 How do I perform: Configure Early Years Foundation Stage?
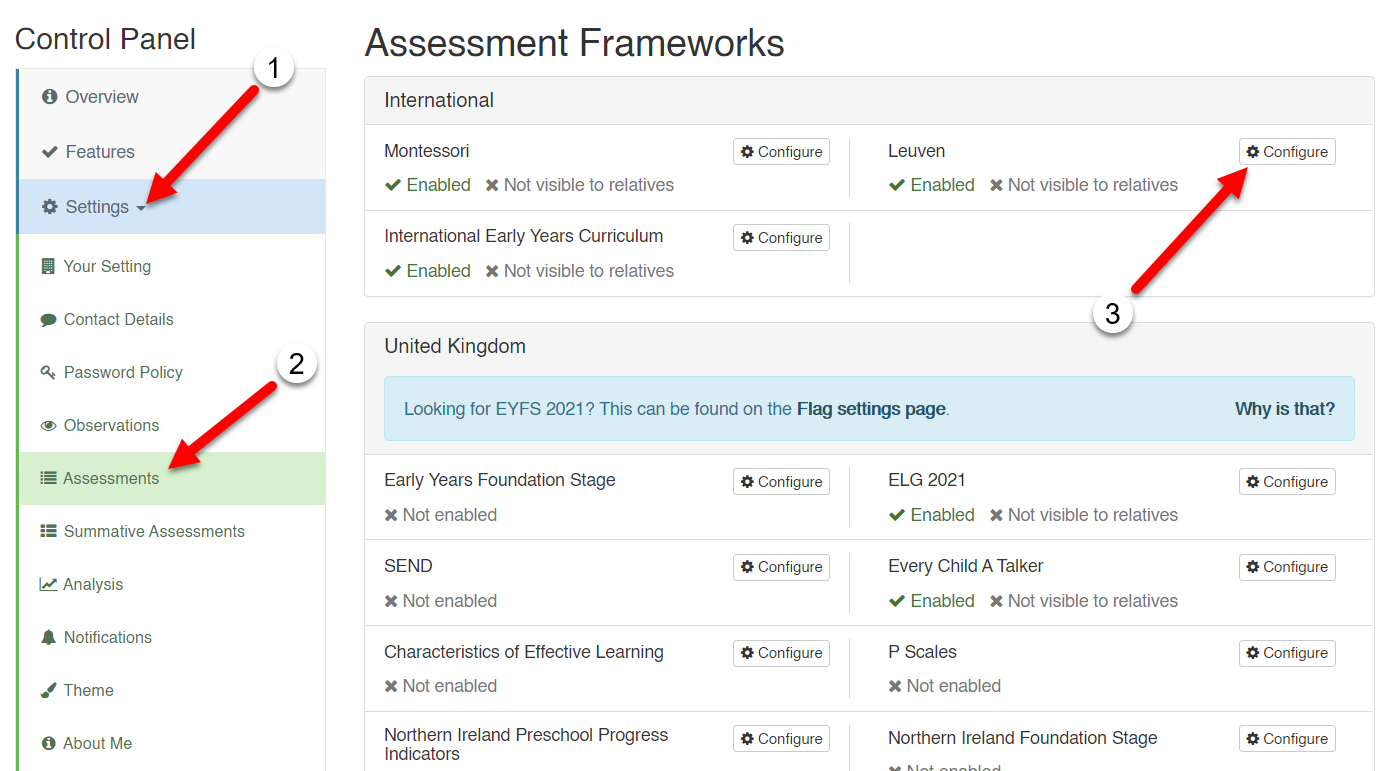click(781, 482)
